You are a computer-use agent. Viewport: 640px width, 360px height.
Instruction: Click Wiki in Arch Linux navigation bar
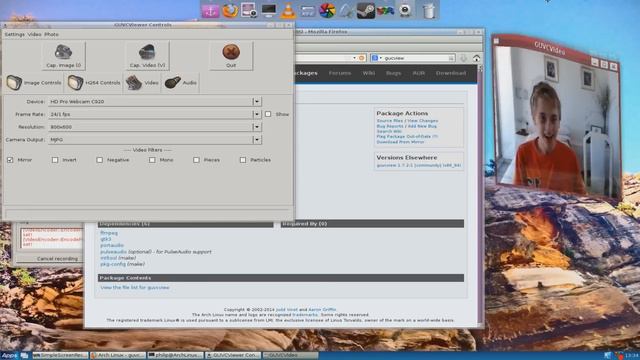pos(369,73)
